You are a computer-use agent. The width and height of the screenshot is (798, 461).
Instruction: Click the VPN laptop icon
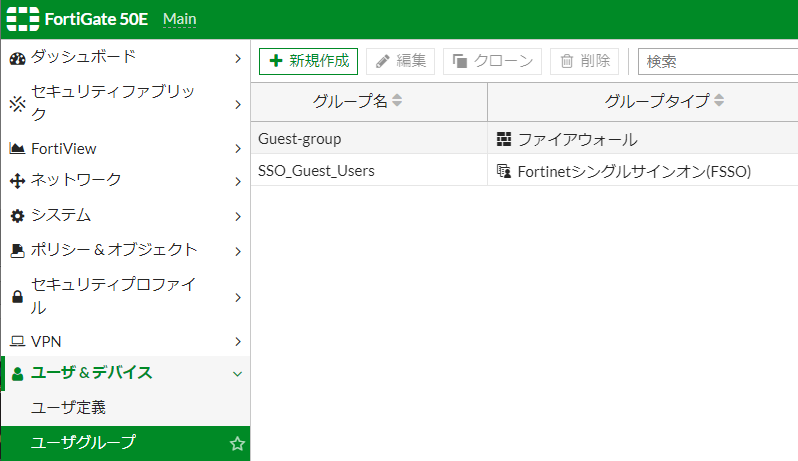tap(17, 341)
